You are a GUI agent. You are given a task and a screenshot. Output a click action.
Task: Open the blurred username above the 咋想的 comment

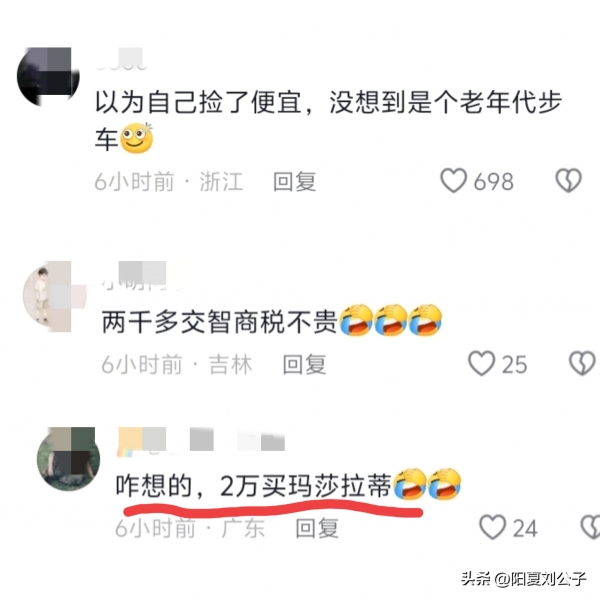tap(201, 441)
